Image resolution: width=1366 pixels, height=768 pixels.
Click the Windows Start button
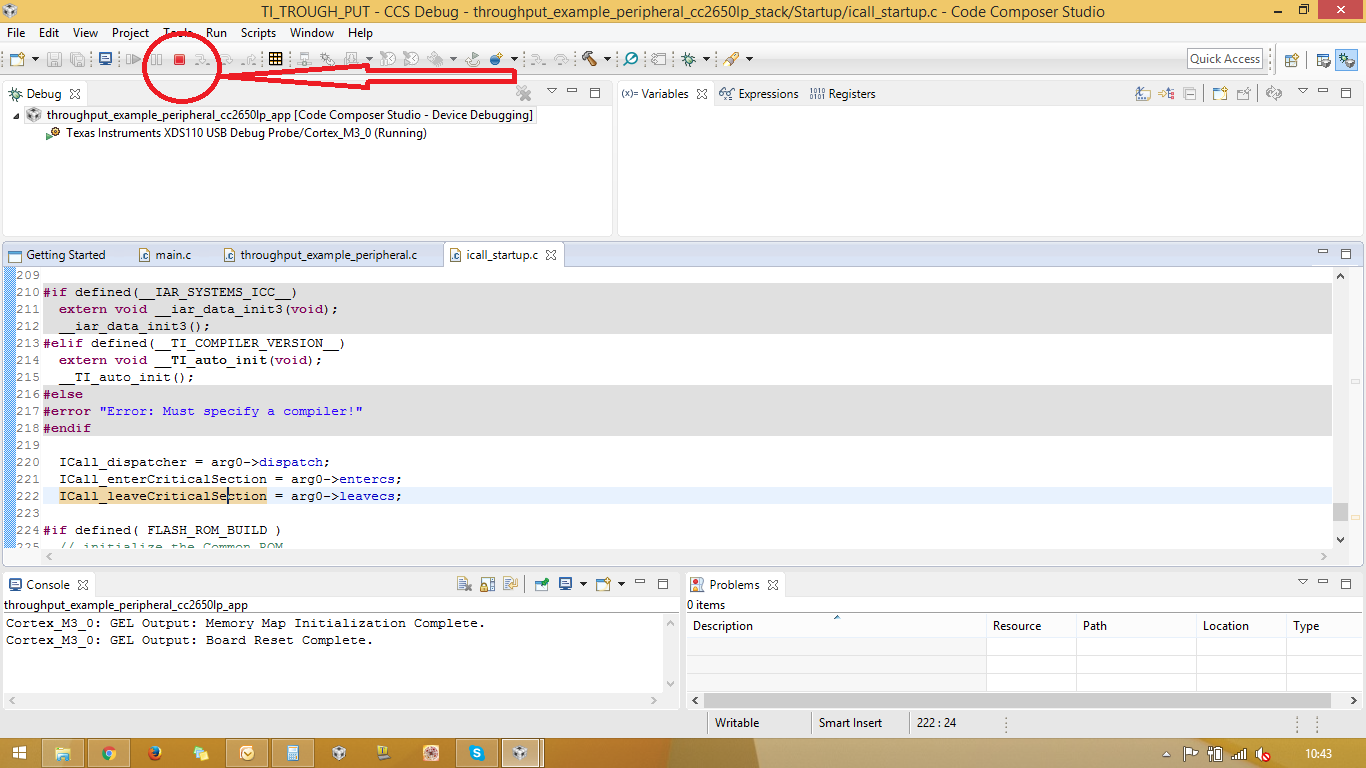click(18, 753)
